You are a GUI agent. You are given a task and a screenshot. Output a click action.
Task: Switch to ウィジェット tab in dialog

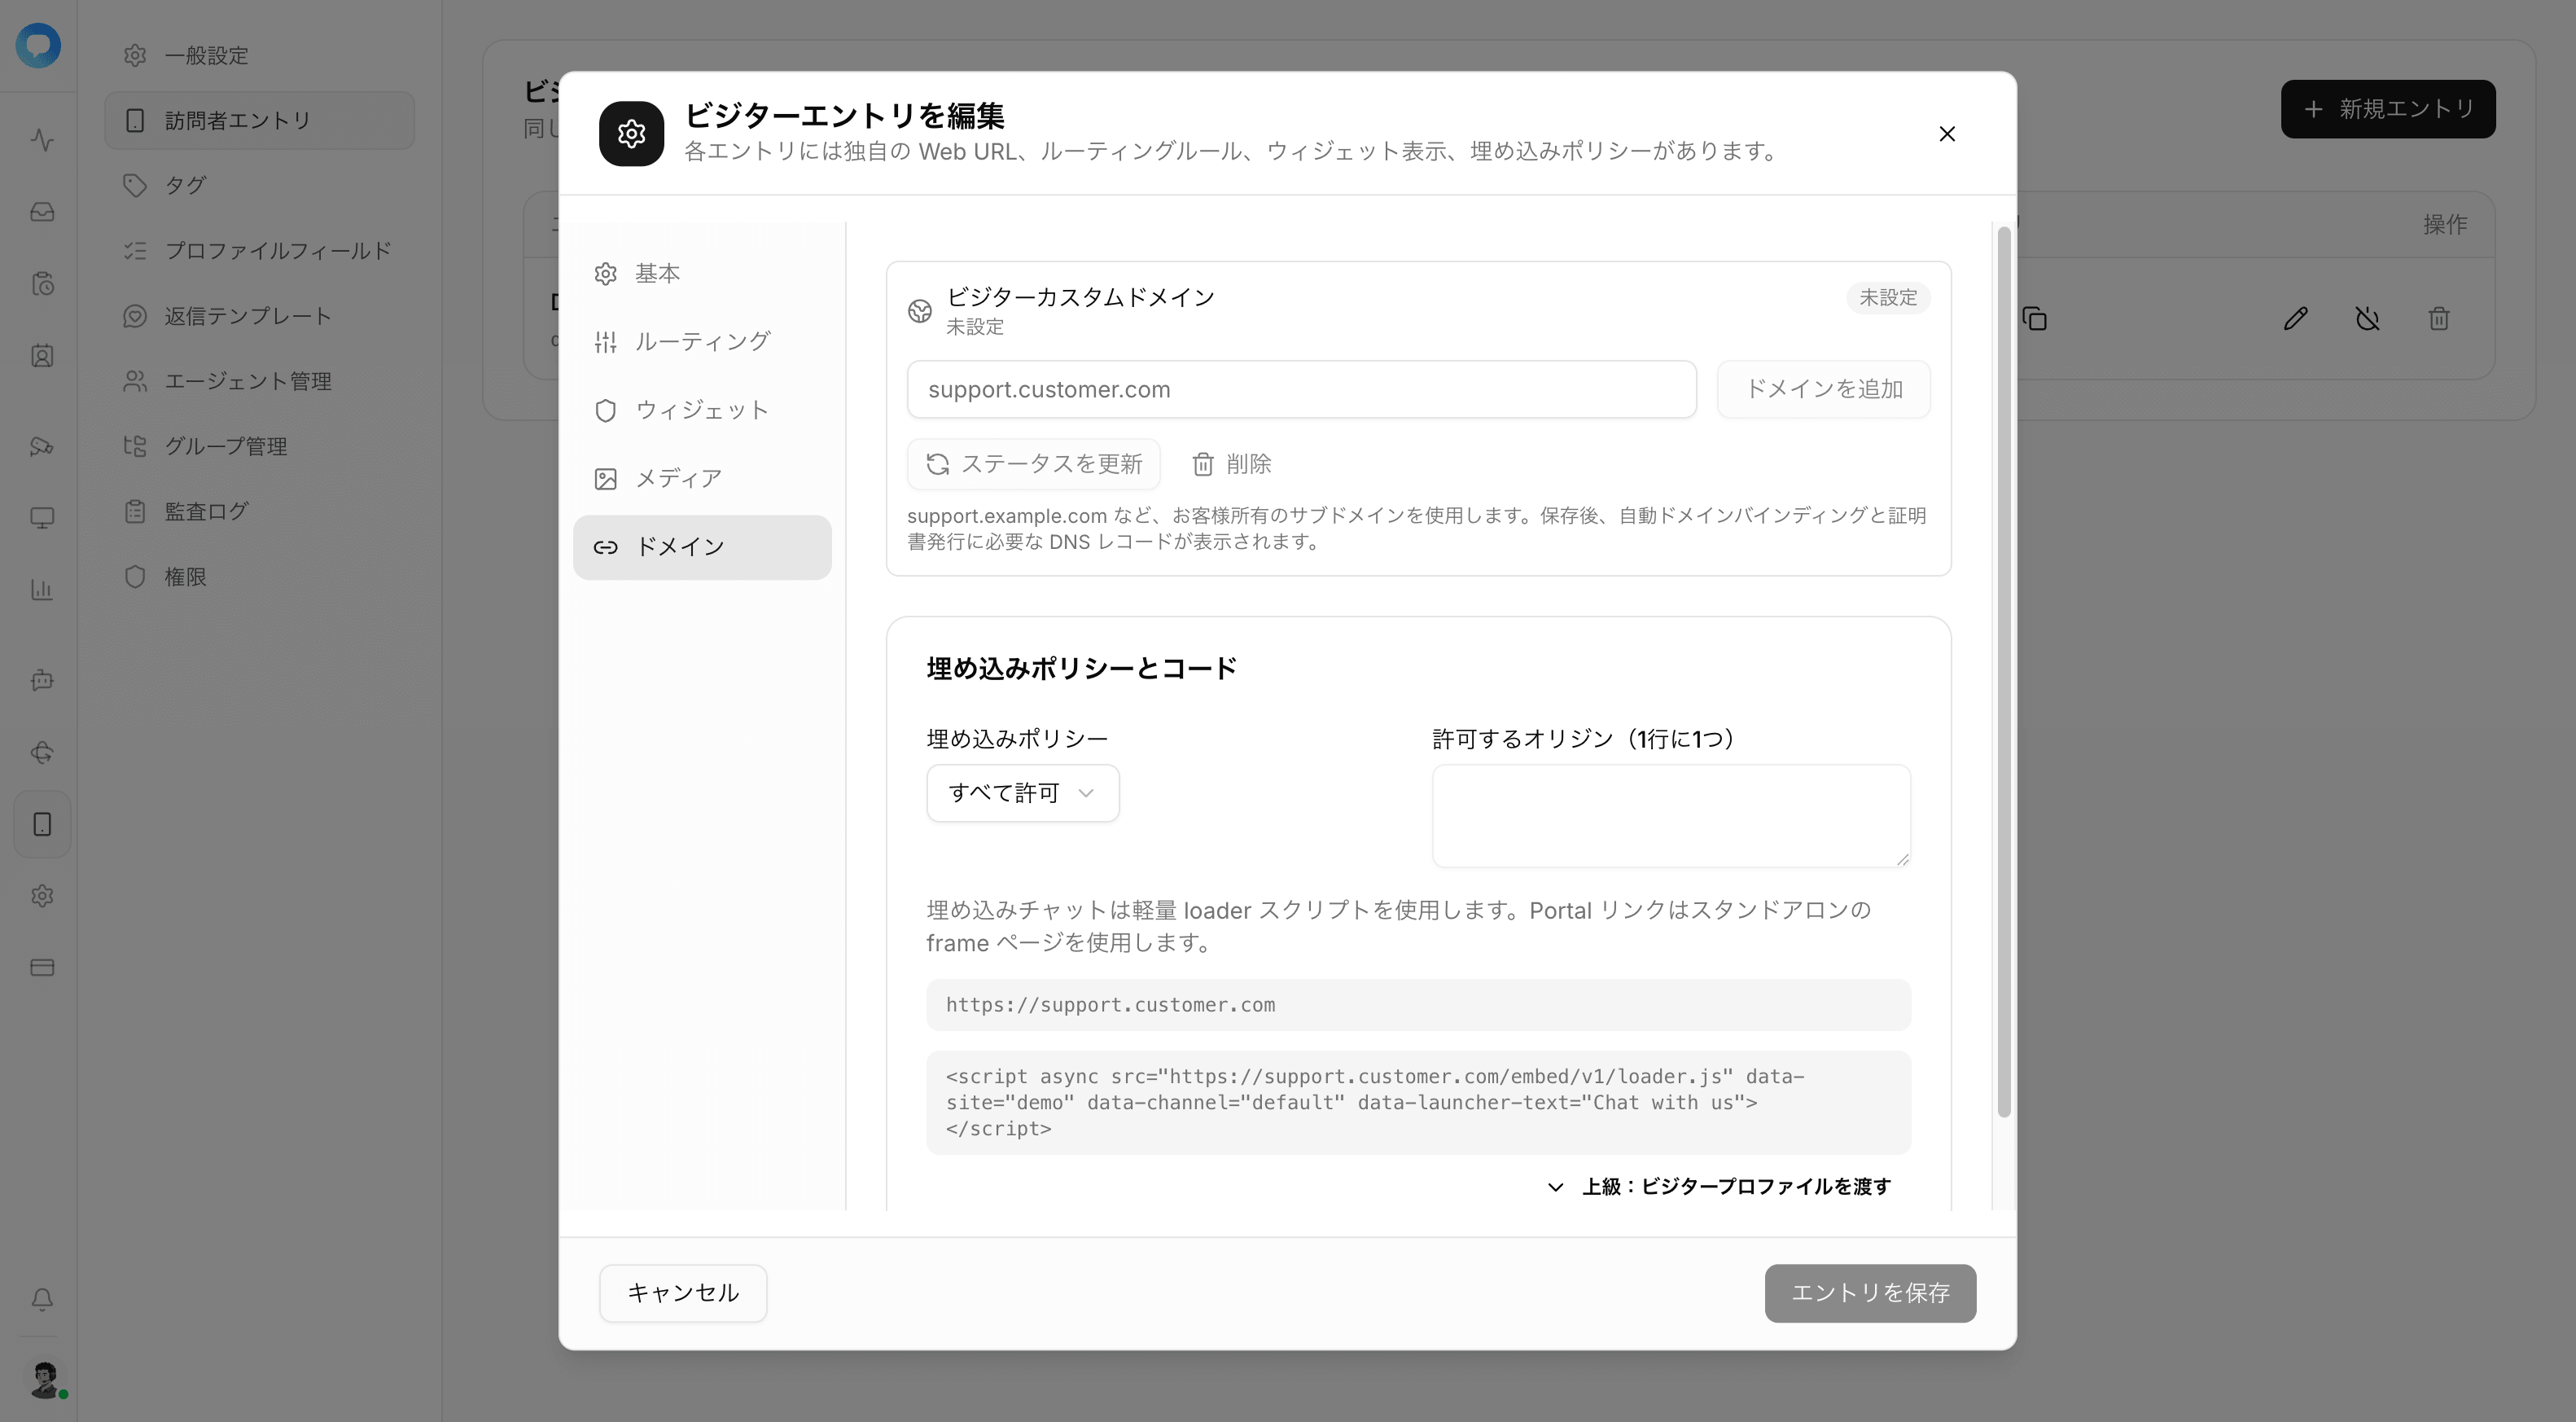tap(702, 411)
